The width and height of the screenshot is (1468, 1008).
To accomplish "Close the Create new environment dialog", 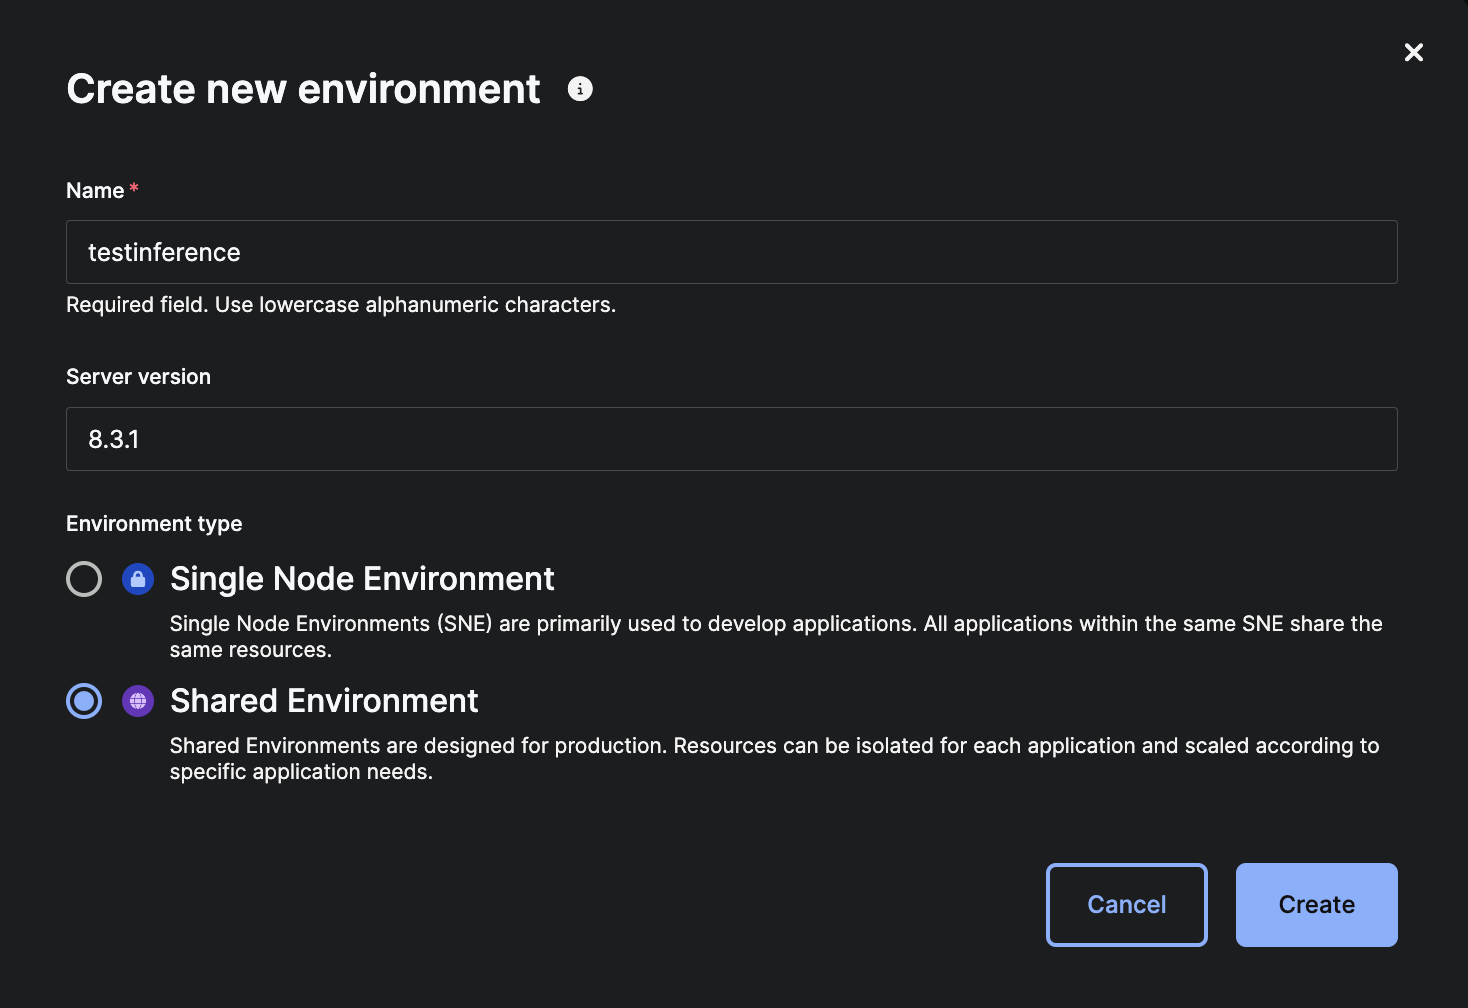I will coord(1413,52).
